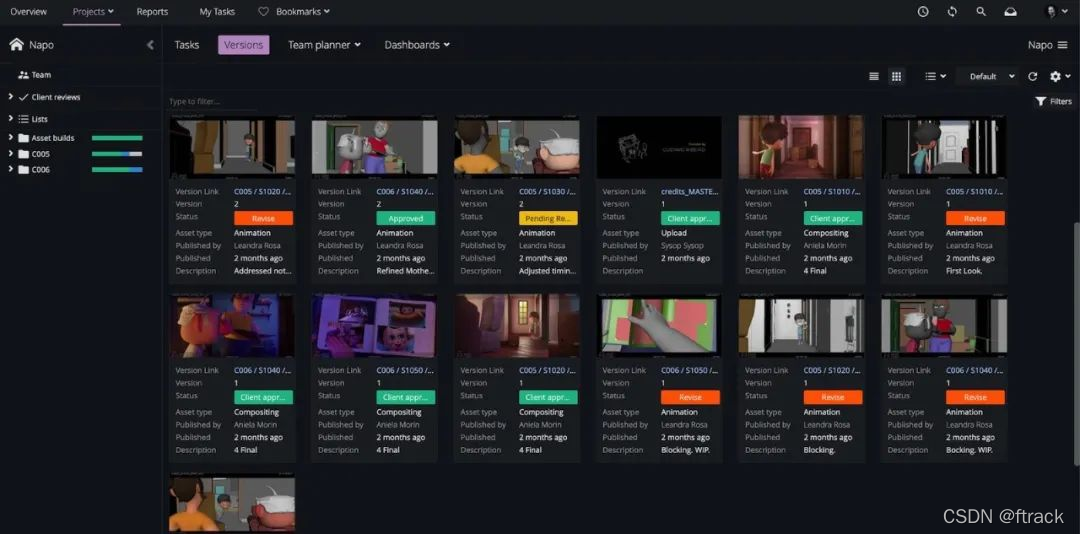Click the C005 progress bar
Image resolution: width=1080 pixels, height=534 pixels.
pyautogui.click(x=117, y=154)
